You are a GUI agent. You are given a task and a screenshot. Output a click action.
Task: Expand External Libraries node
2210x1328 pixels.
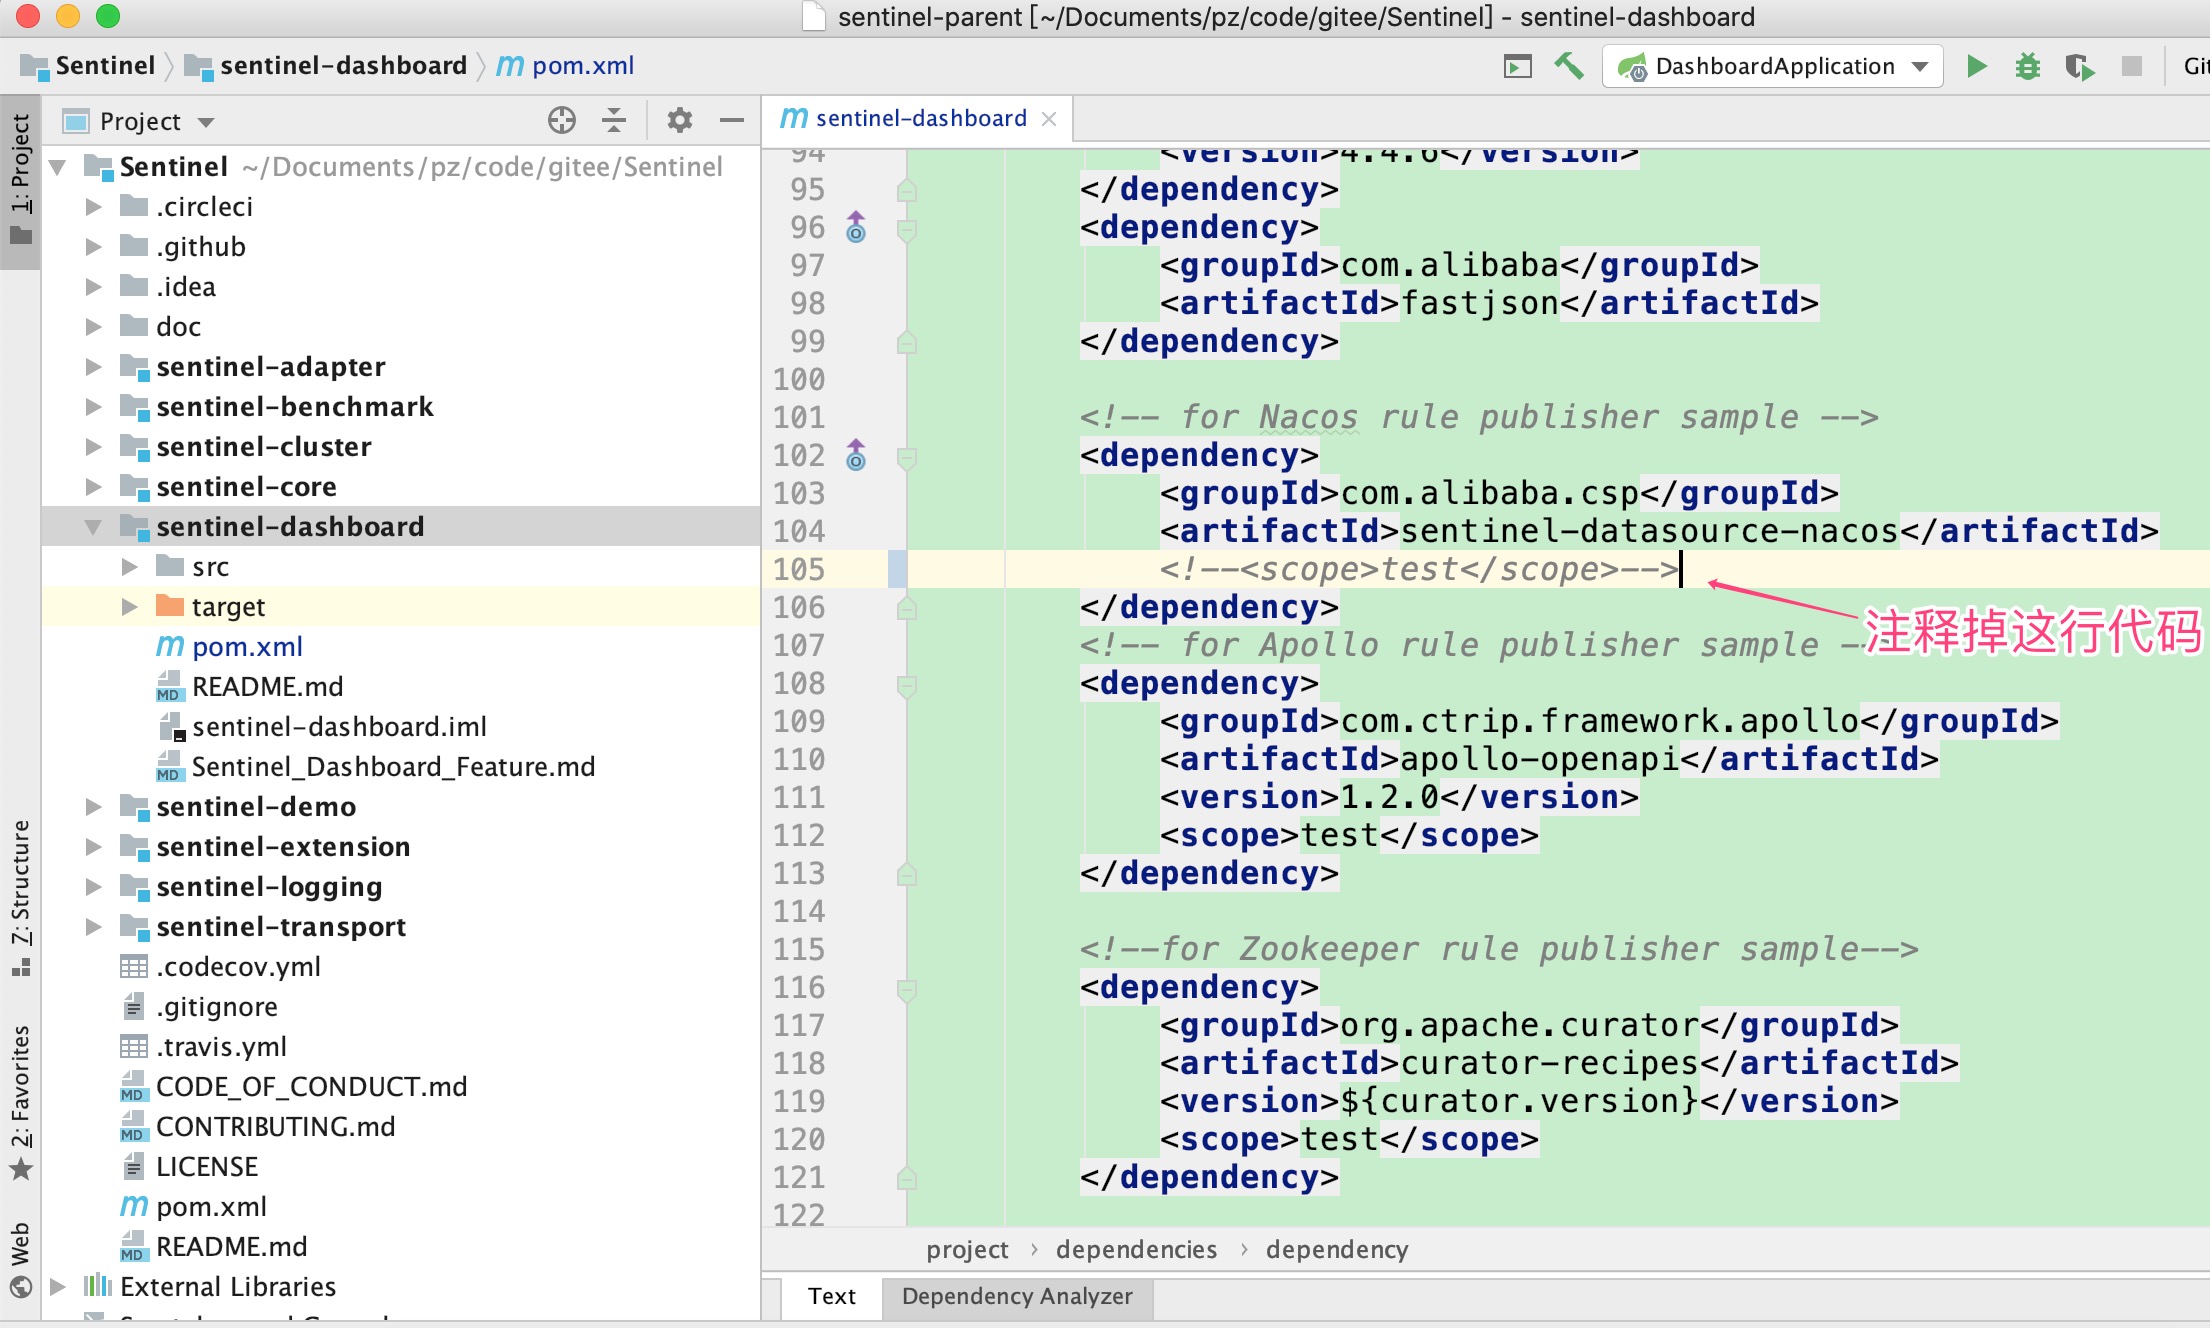(x=58, y=1287)
